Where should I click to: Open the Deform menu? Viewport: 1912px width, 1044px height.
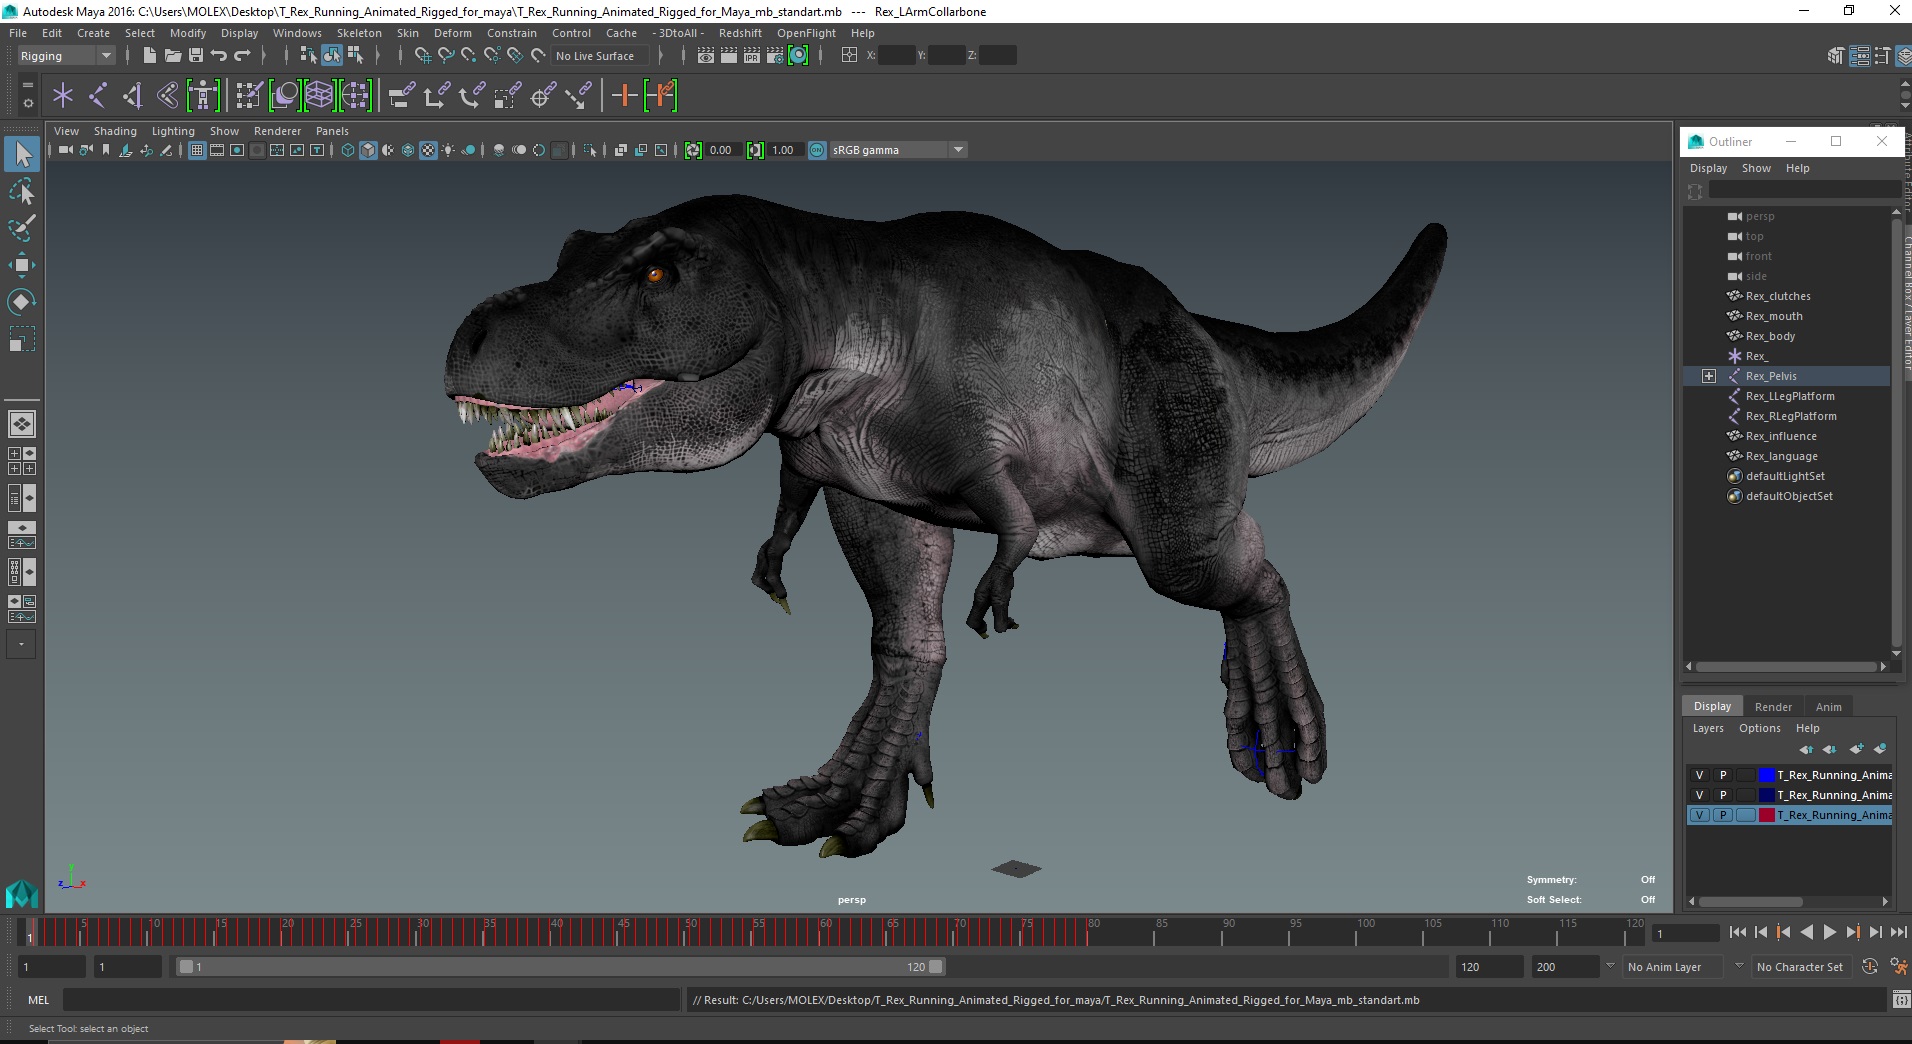pos(452,33)
